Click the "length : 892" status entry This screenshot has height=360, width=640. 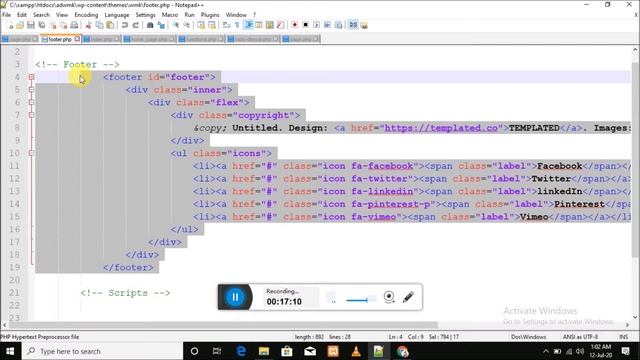click(x=309, y=337)
